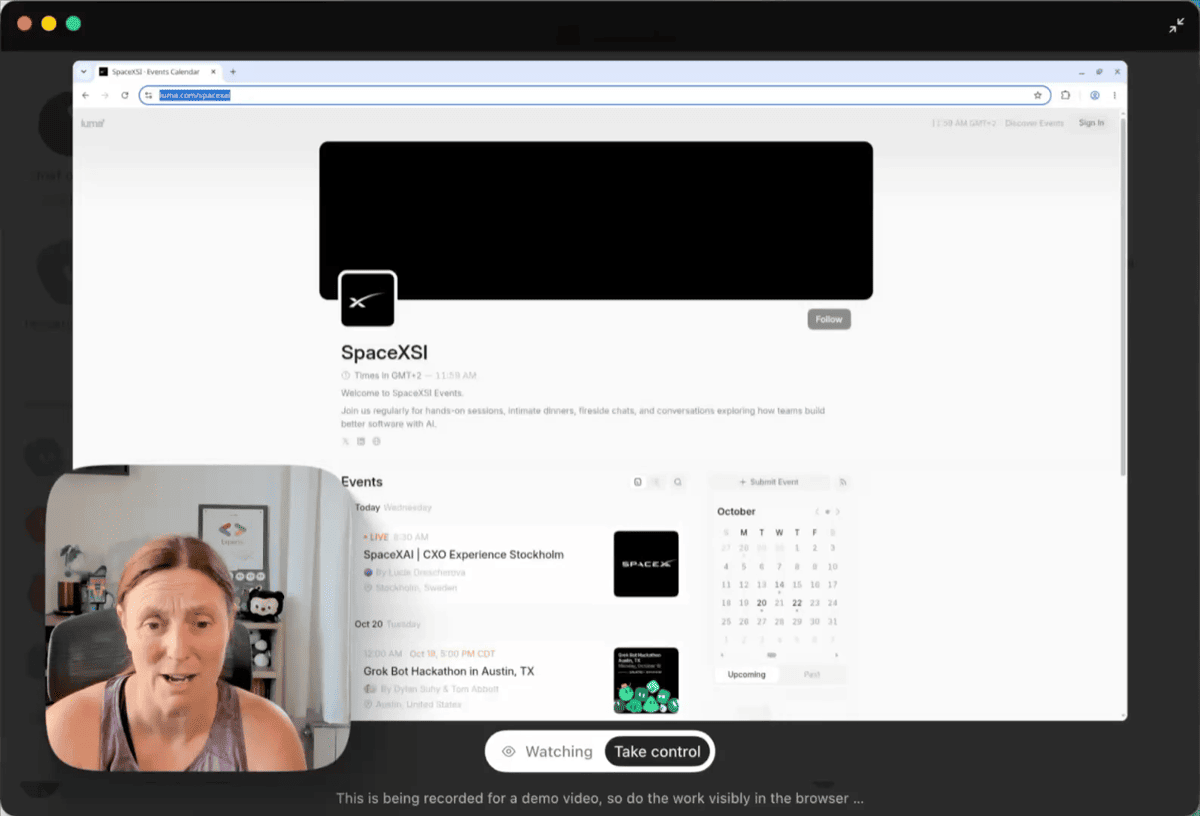This screenshot has width=1200, height=816.
Task: Click the black SpaceXSI banner image
Action: point(596,220)
